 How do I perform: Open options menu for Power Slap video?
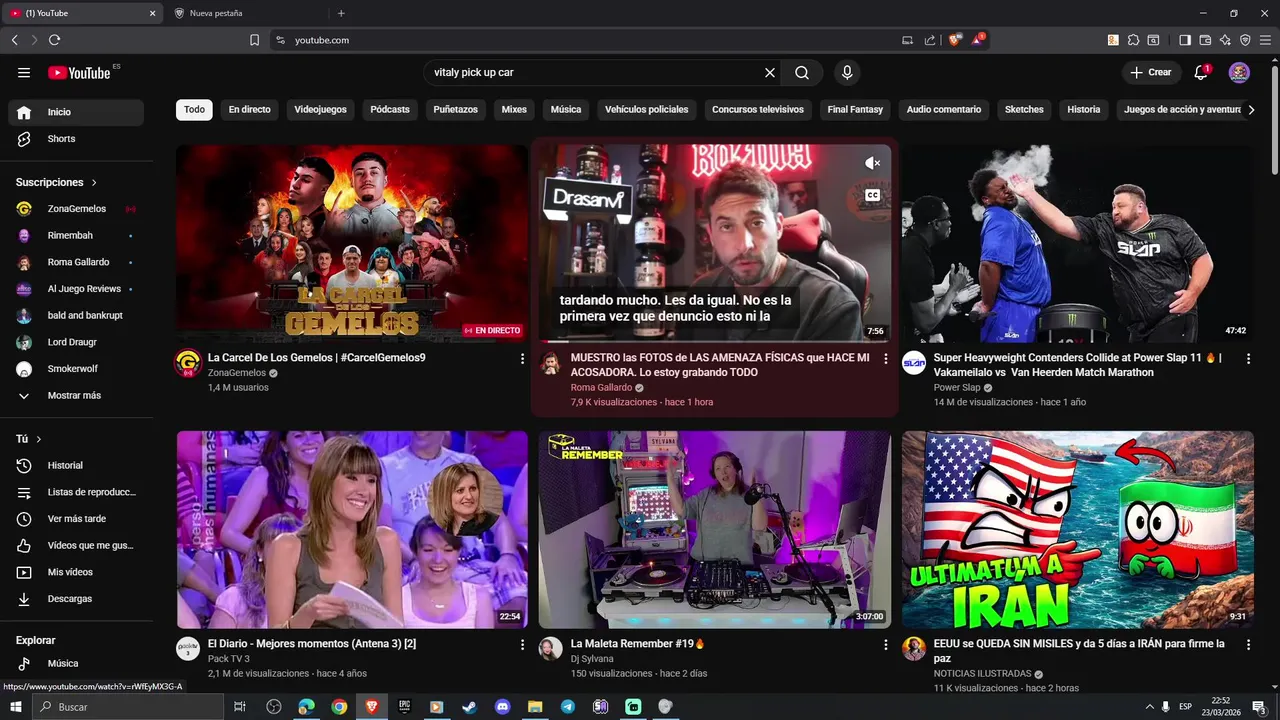click(x=1248, y=358)
